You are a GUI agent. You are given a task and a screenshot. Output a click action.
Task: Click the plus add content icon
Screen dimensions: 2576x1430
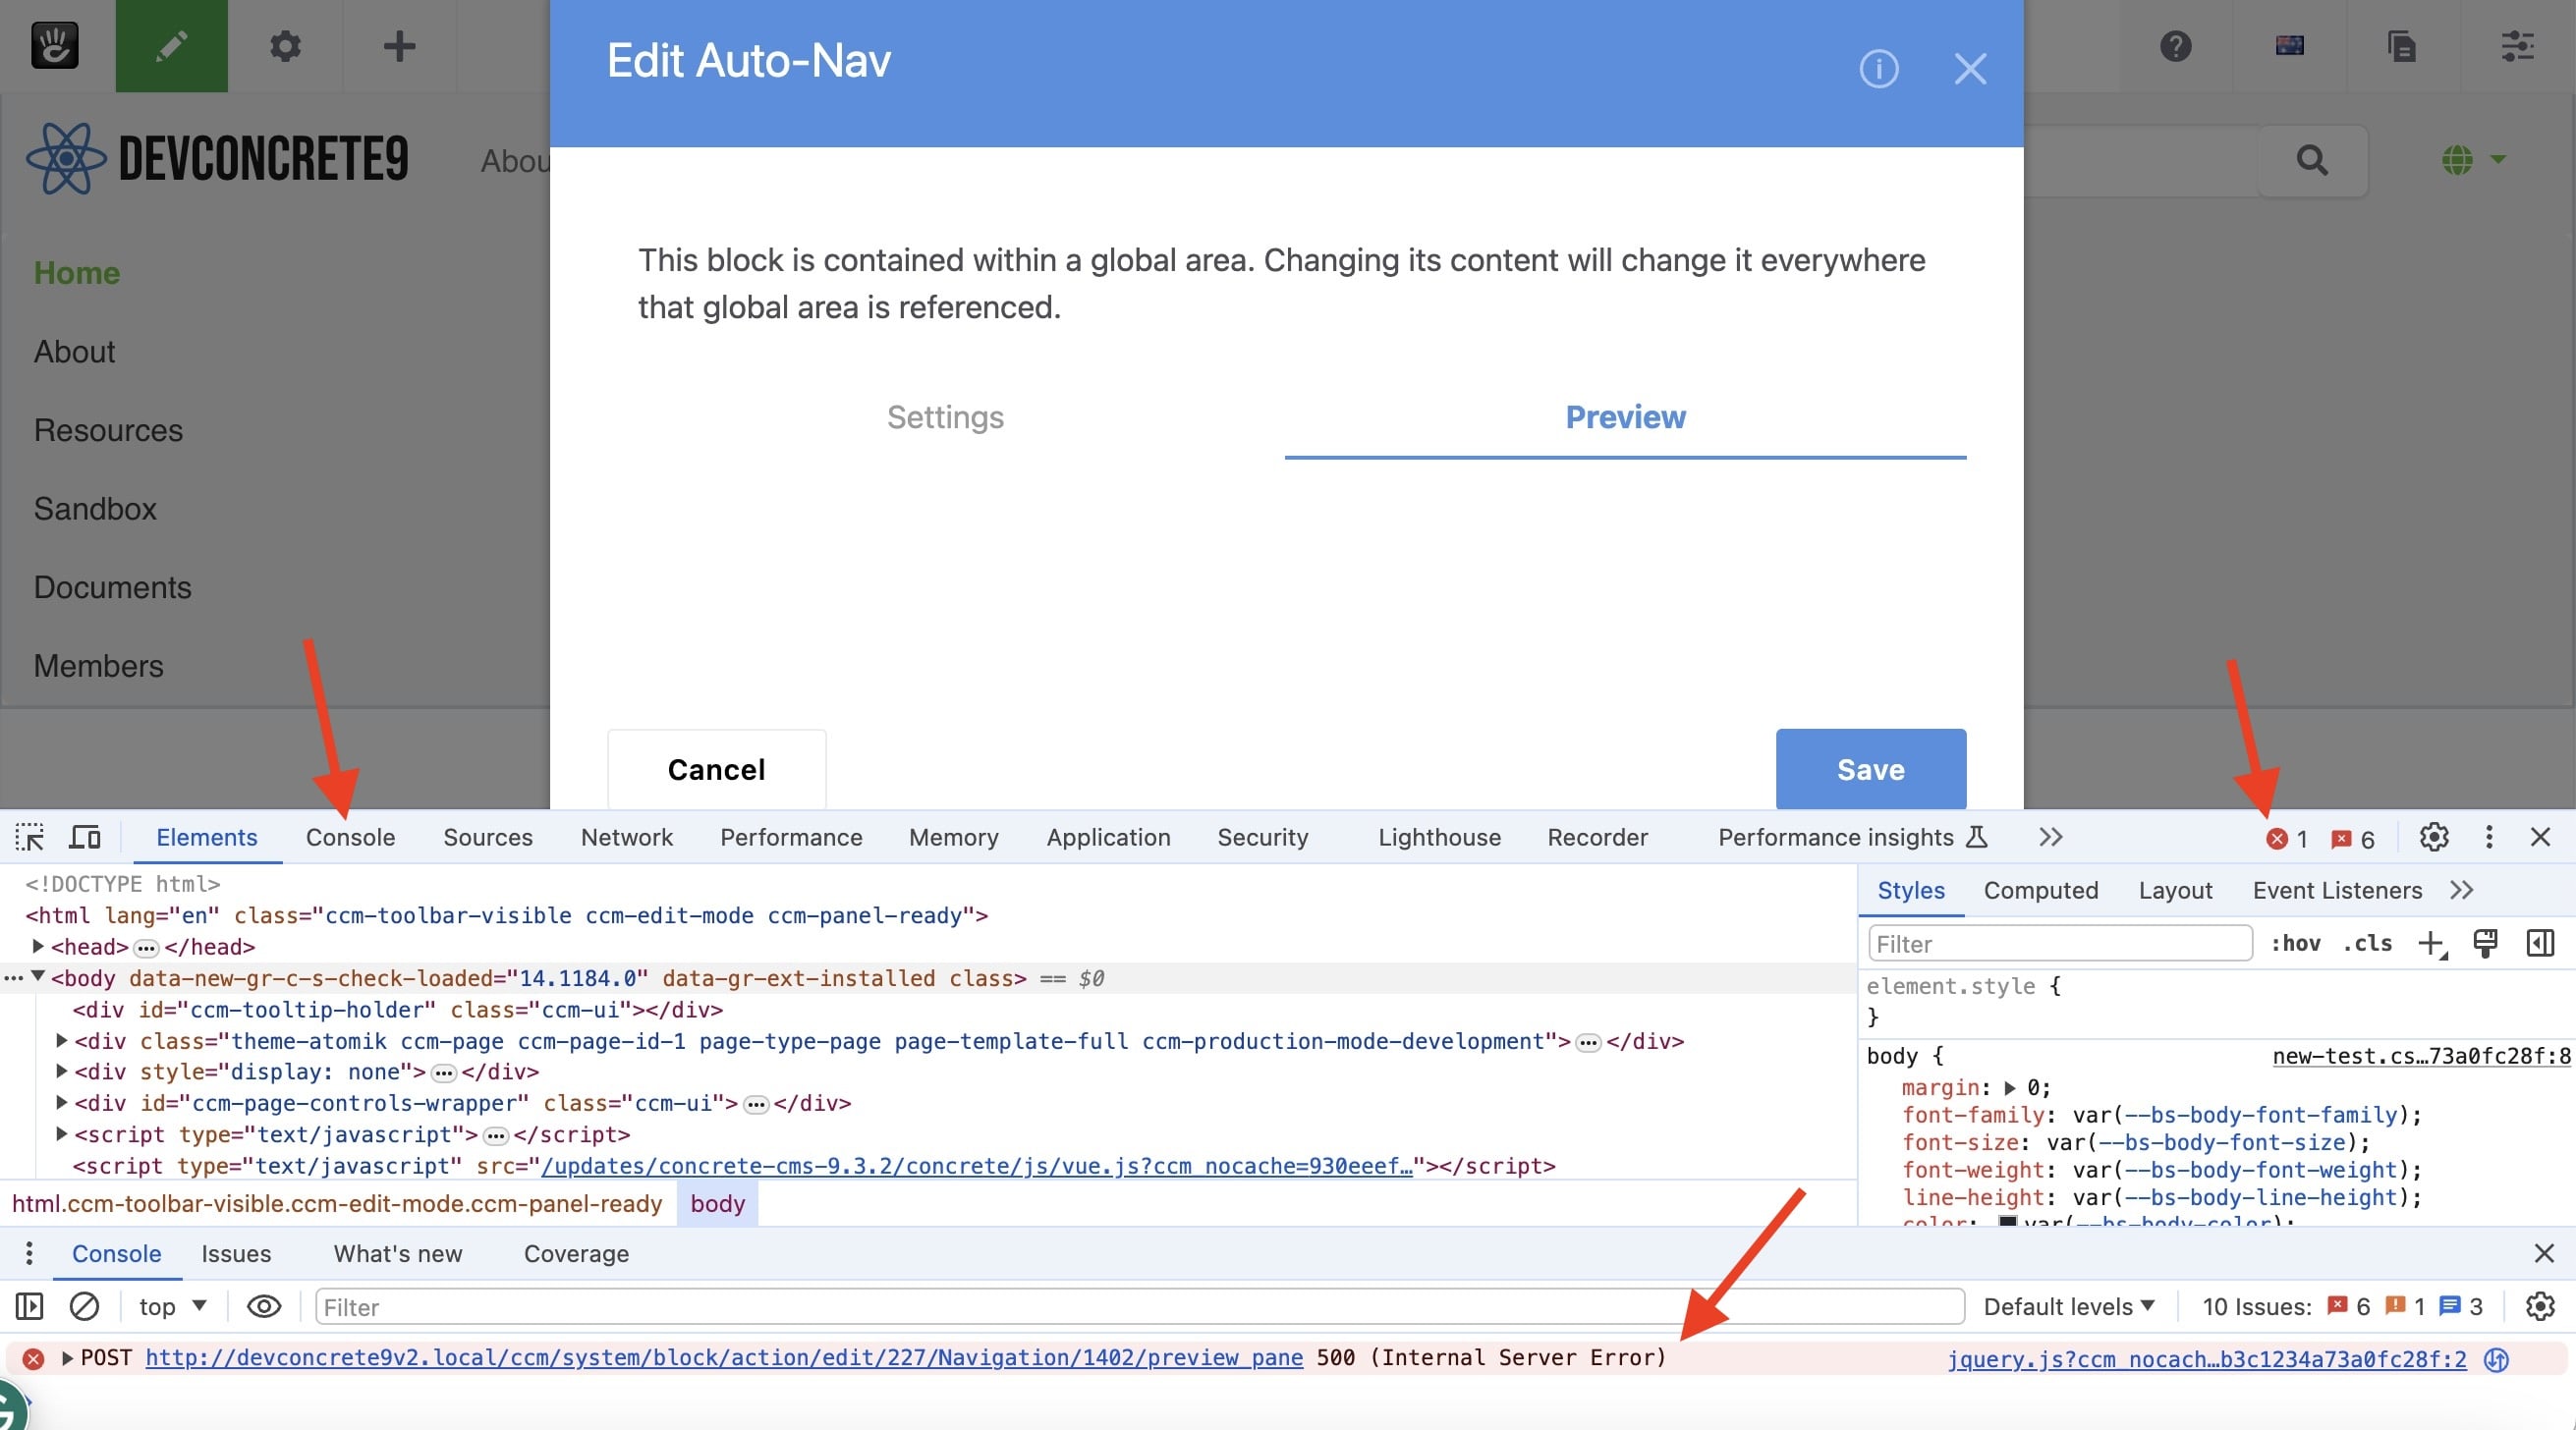[x=399, y=46]
